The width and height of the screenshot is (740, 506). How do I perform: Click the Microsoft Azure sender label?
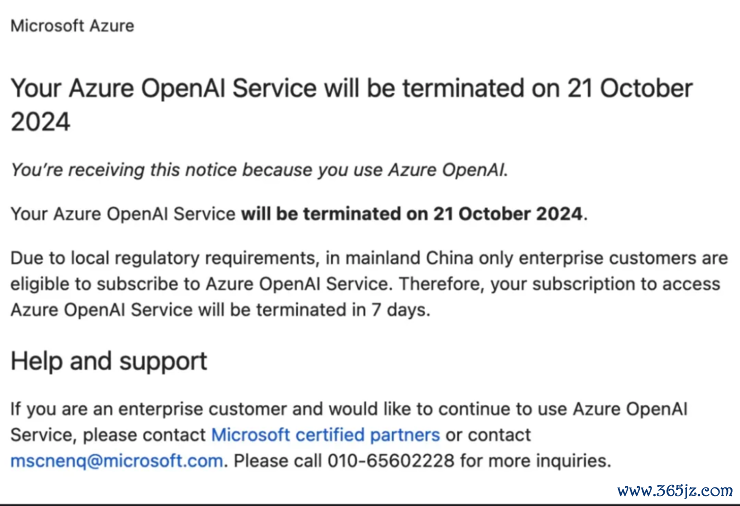72,25
